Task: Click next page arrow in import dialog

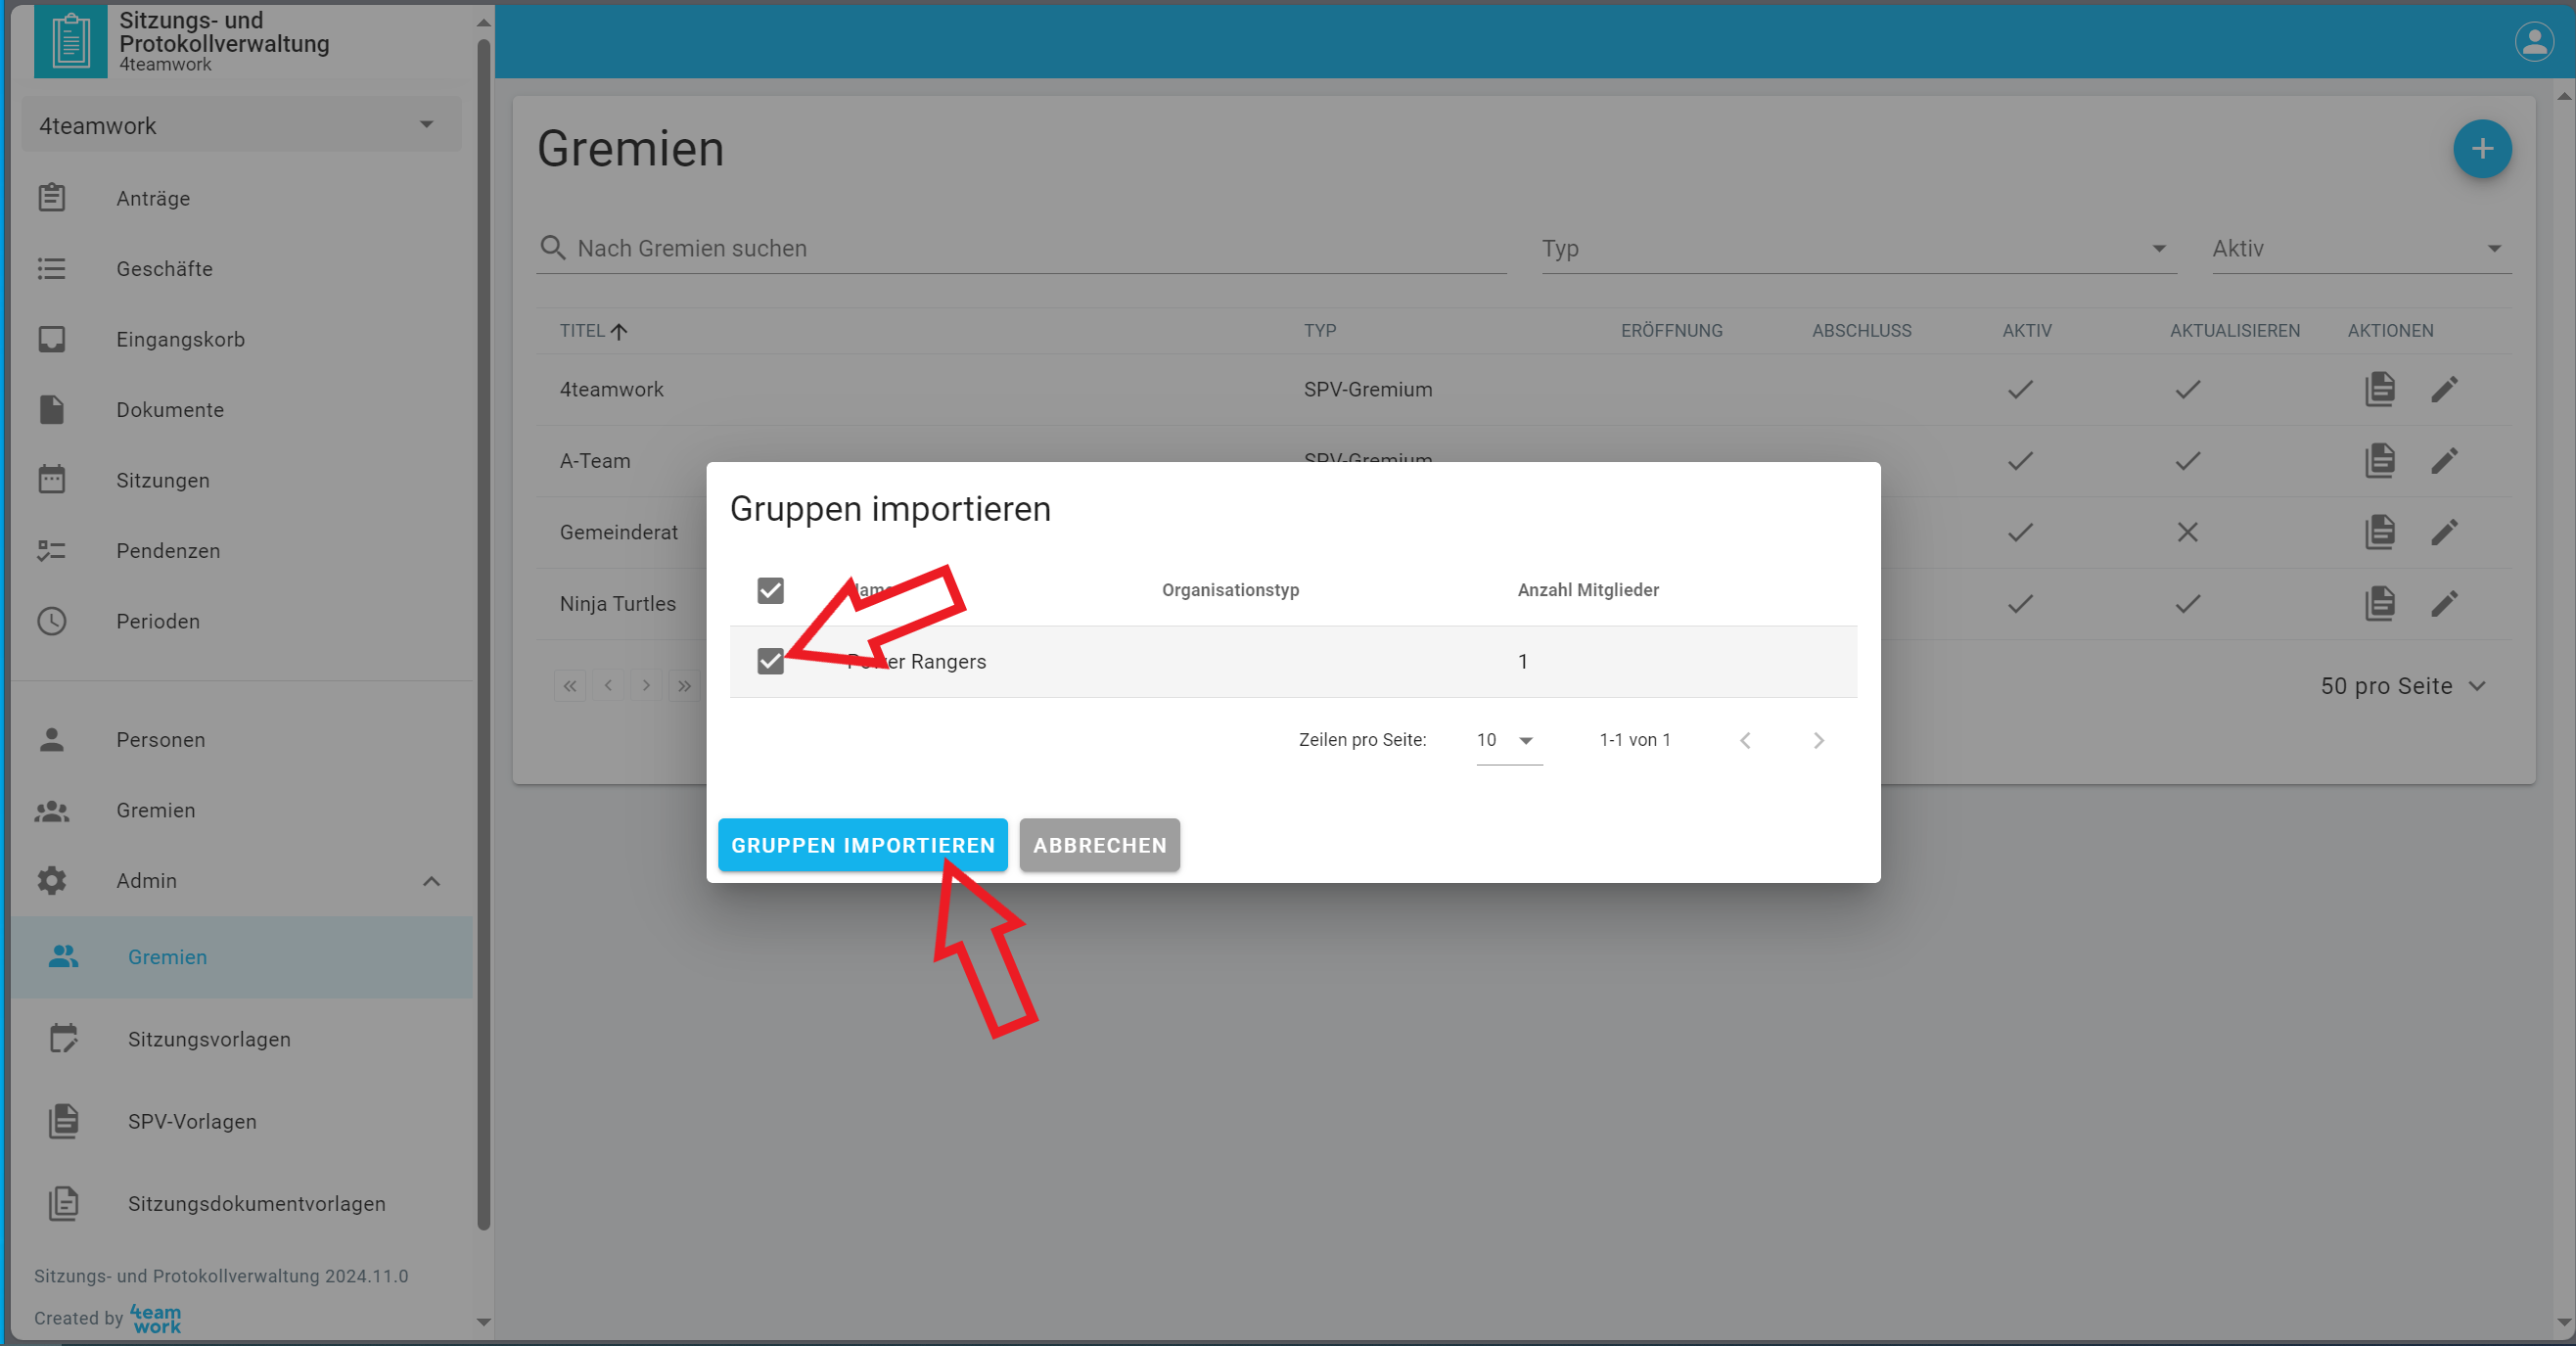Action: tap(1818, 740)
